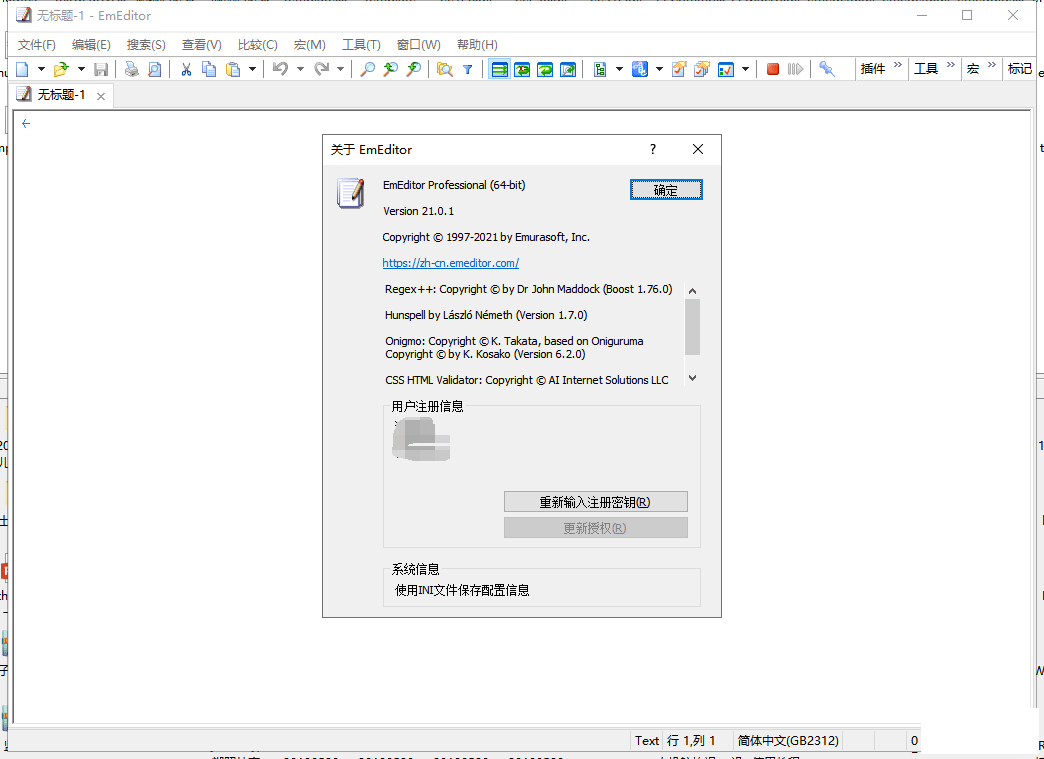This screenshot has width=1044, height=759.
Task: Click 重新输入注册密钥(R) button
Action: point(595,502)
